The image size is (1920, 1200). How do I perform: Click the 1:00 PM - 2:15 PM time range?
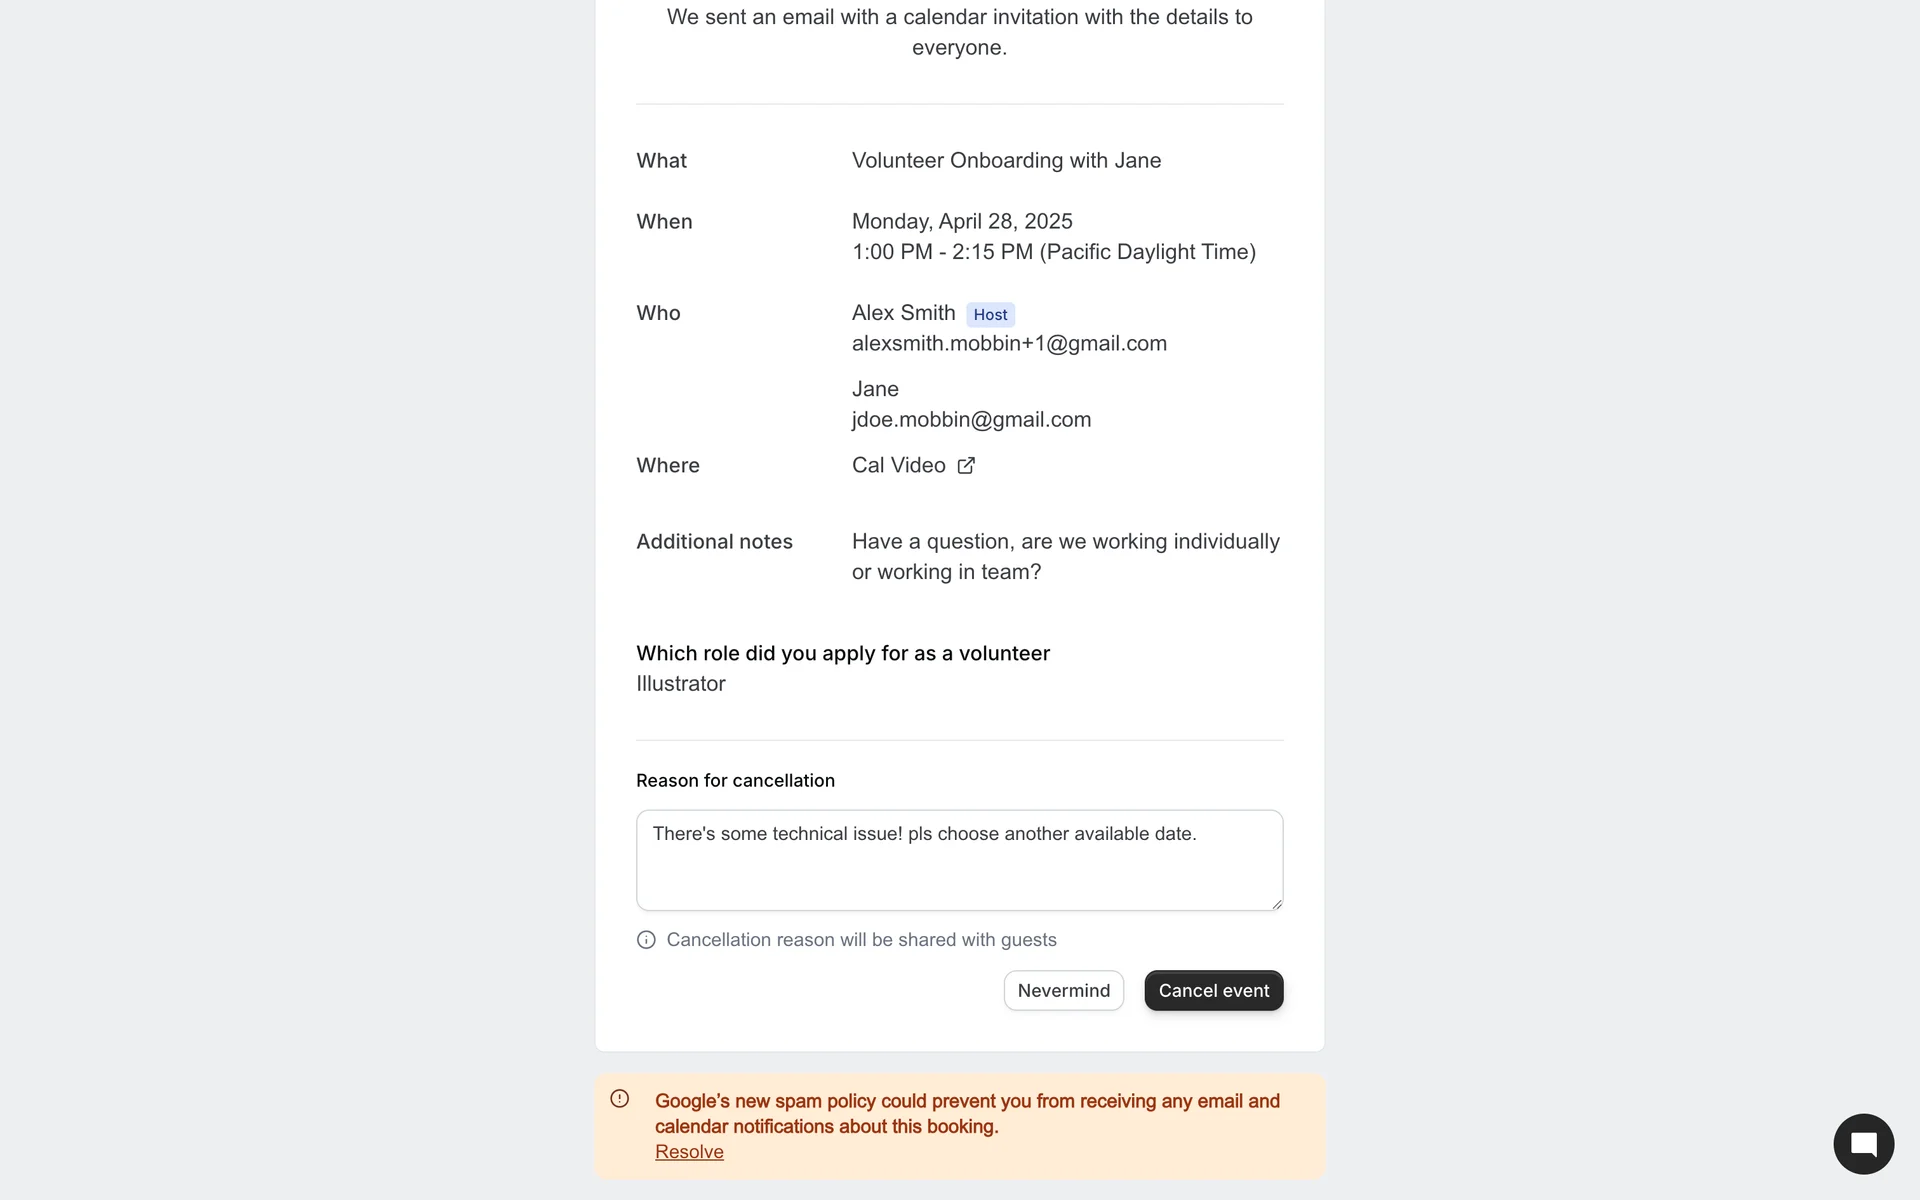tap(1053, 252)
